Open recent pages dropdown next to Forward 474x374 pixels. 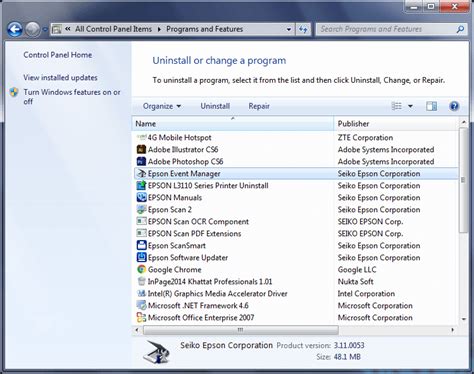pyautogui.click(x=45, y=30)
